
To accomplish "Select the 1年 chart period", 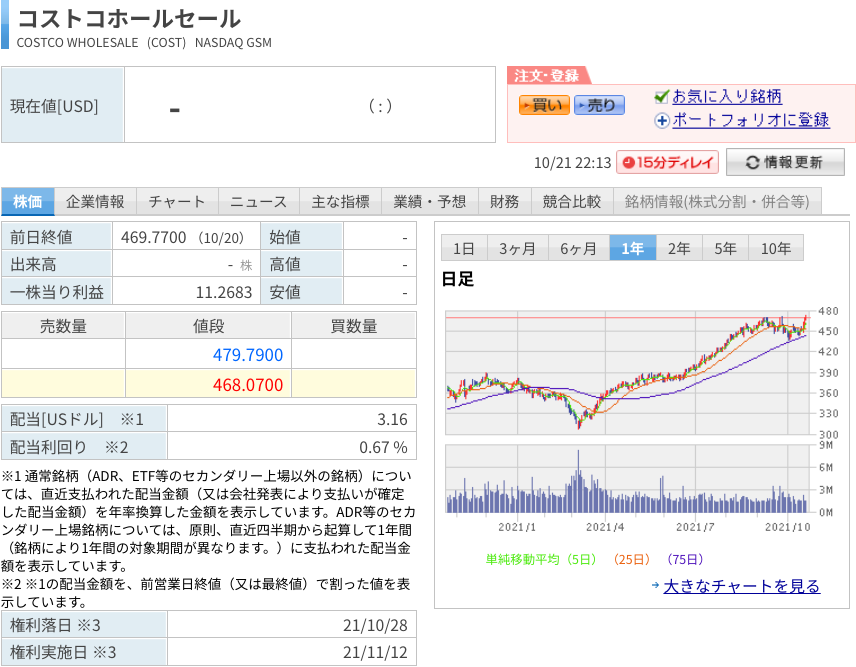I will (x=632, y=248).
